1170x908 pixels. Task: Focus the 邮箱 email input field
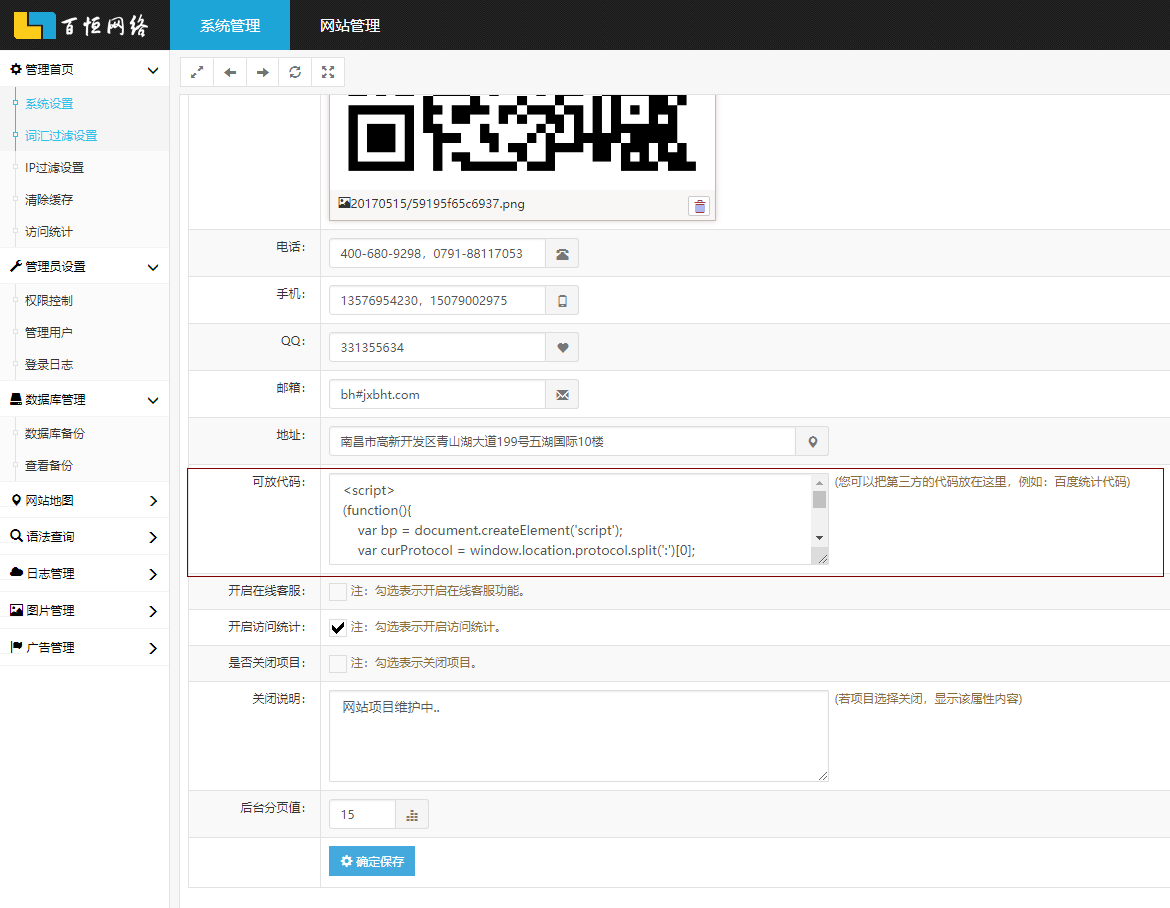coord(437,395)
